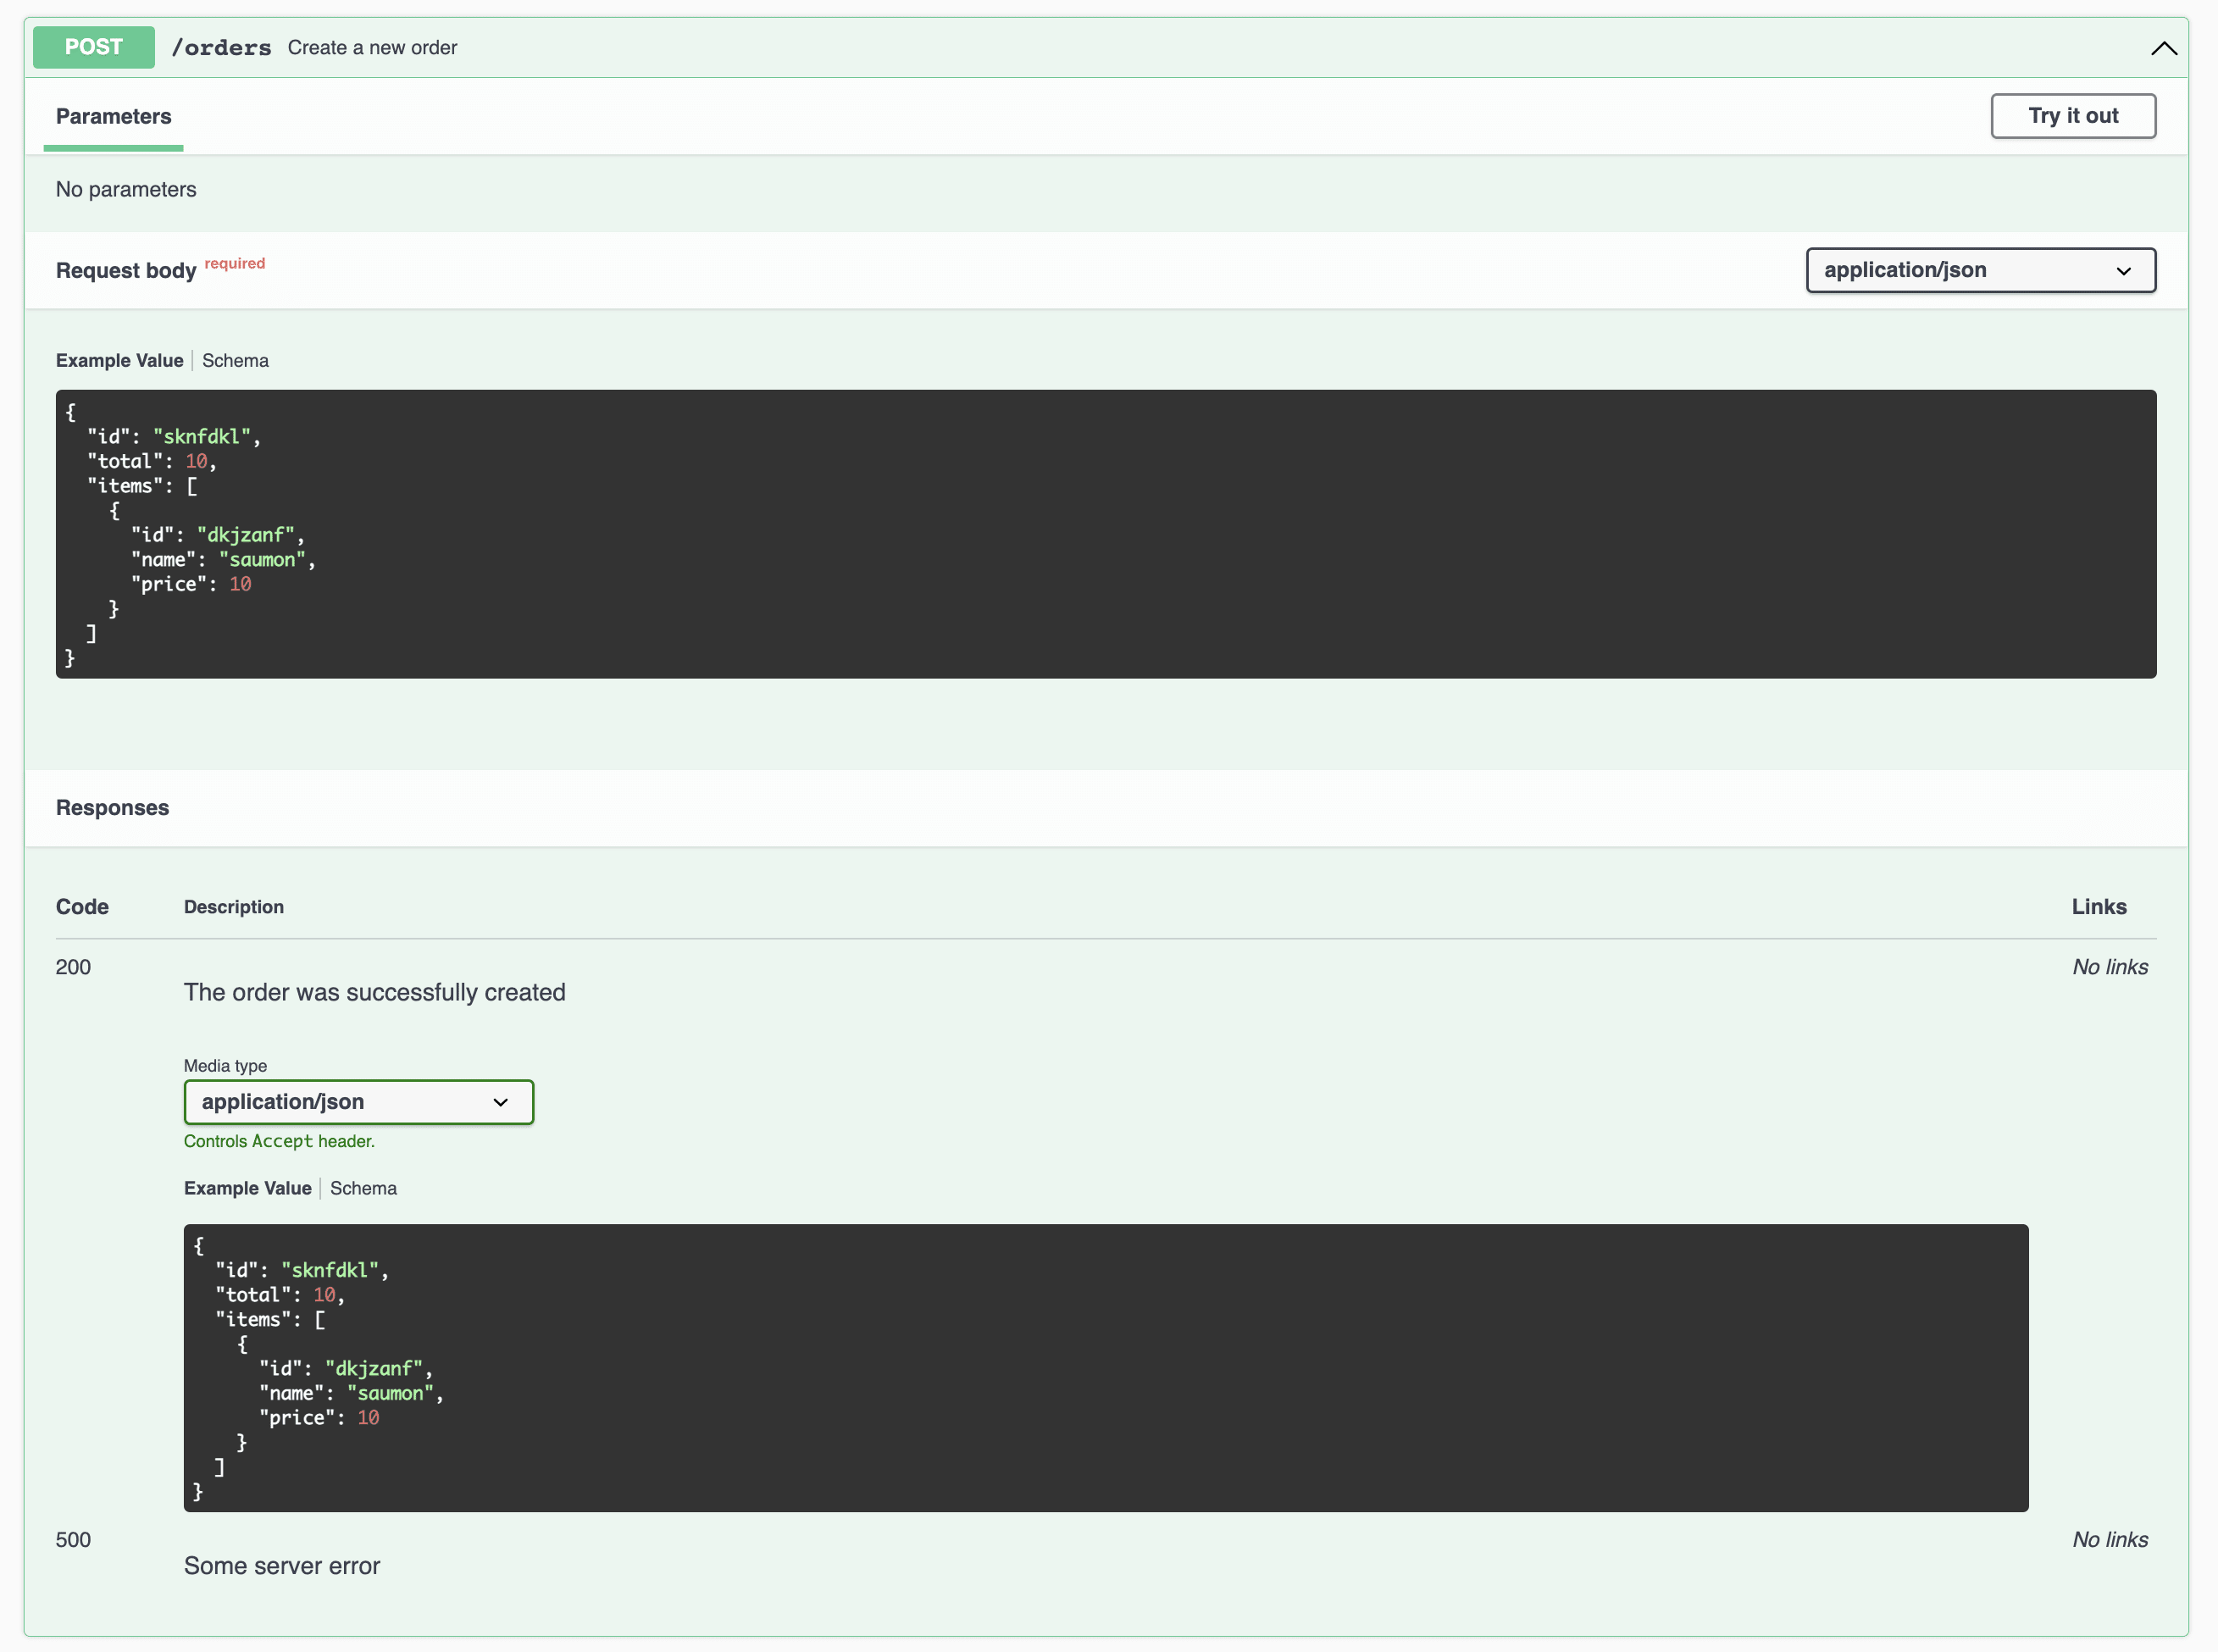Switch request body to Schema view
Viewport: 2218px width, 1652px height.
(235, 361)
